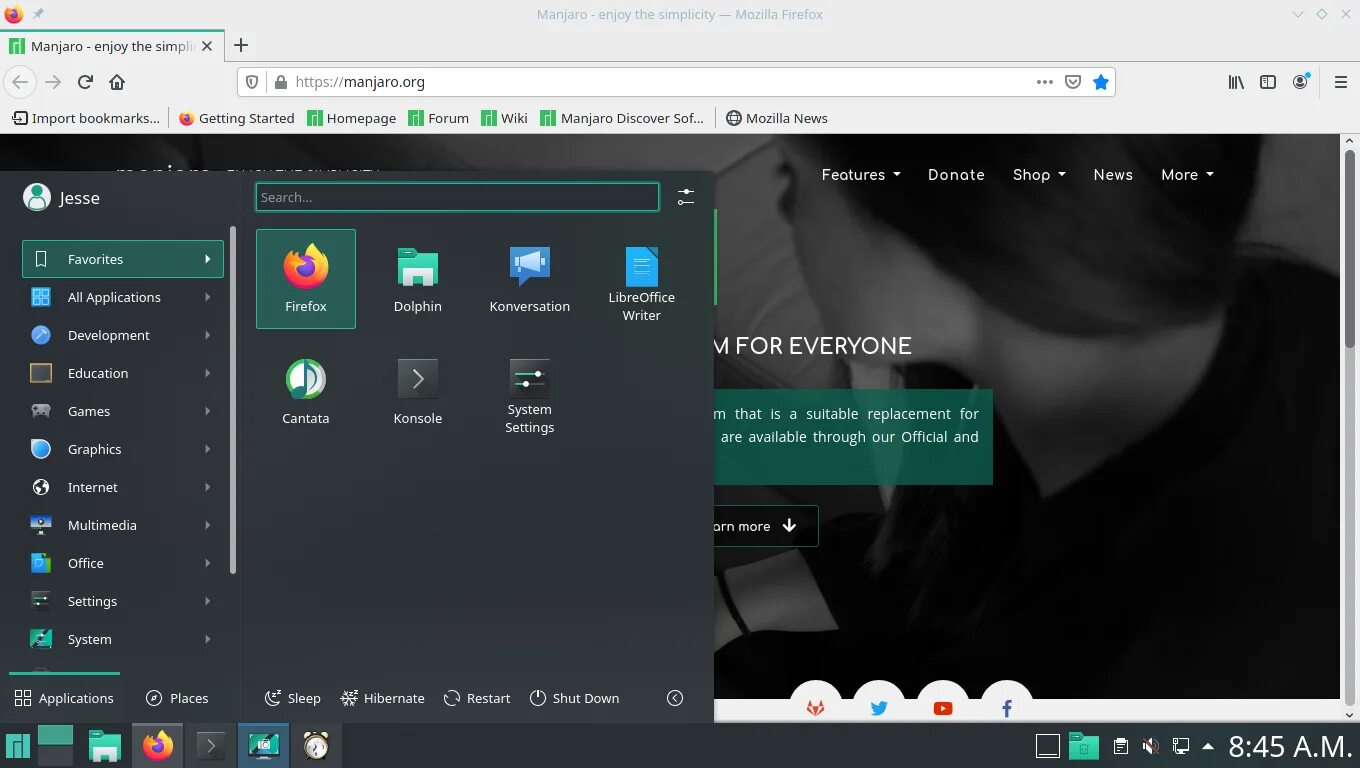The image size is (1360, 768).
Task: Click the Shut Down button
Action: tap(575, 698)
